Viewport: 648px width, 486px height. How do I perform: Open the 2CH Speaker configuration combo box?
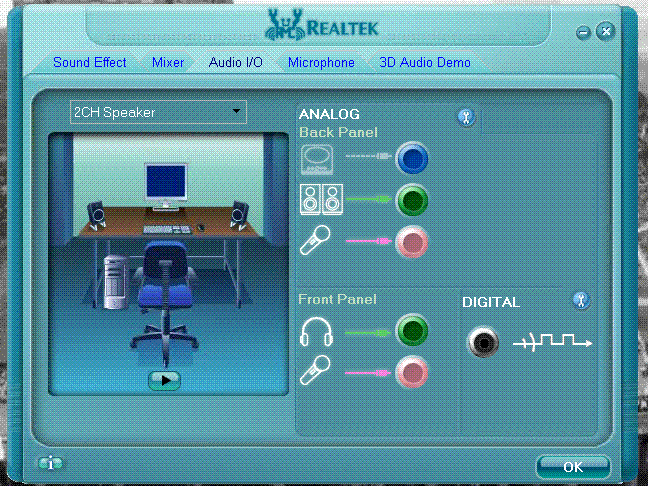[x=158, y=112]
